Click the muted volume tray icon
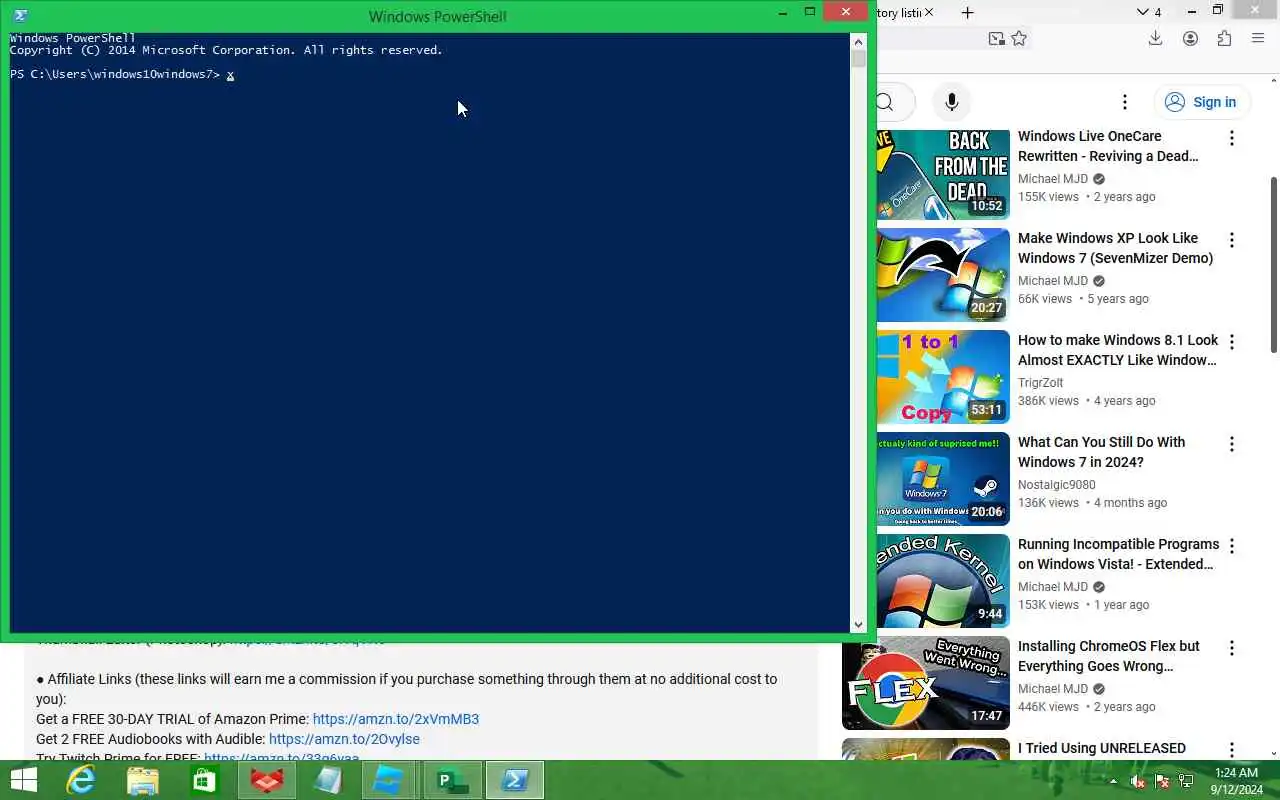The image size is (1280, 800). pos(1137,781)
